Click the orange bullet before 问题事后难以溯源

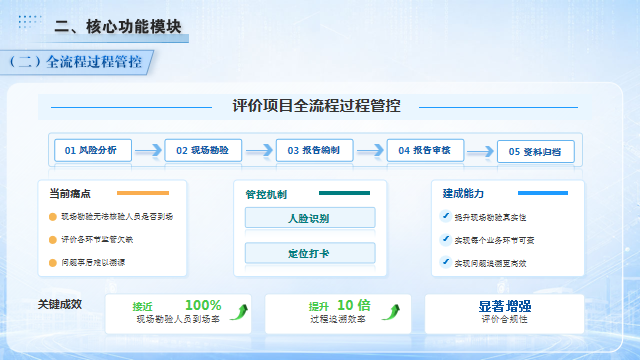pyautogui.click(x=53, y=263)
